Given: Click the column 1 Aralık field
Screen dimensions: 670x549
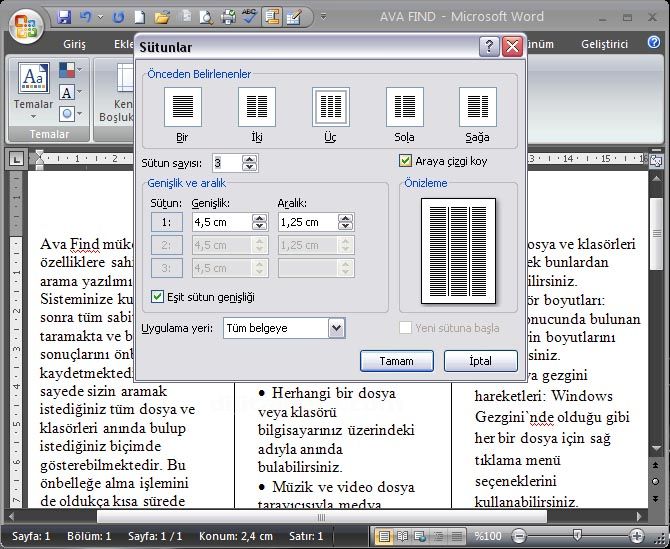Looking at the screenshot, I should 308,222.
